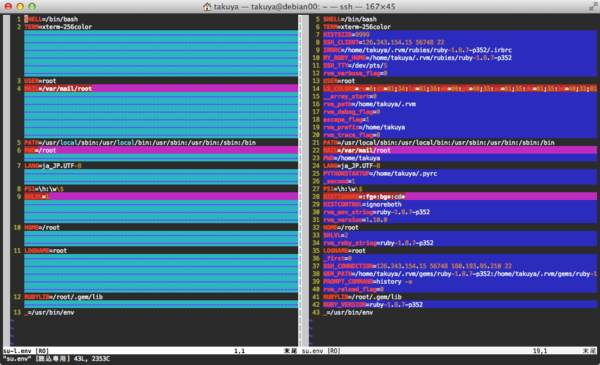Screen dimensions: 600x365
Task: Zoom the terminal with the green button
Action: coord(32,7)
